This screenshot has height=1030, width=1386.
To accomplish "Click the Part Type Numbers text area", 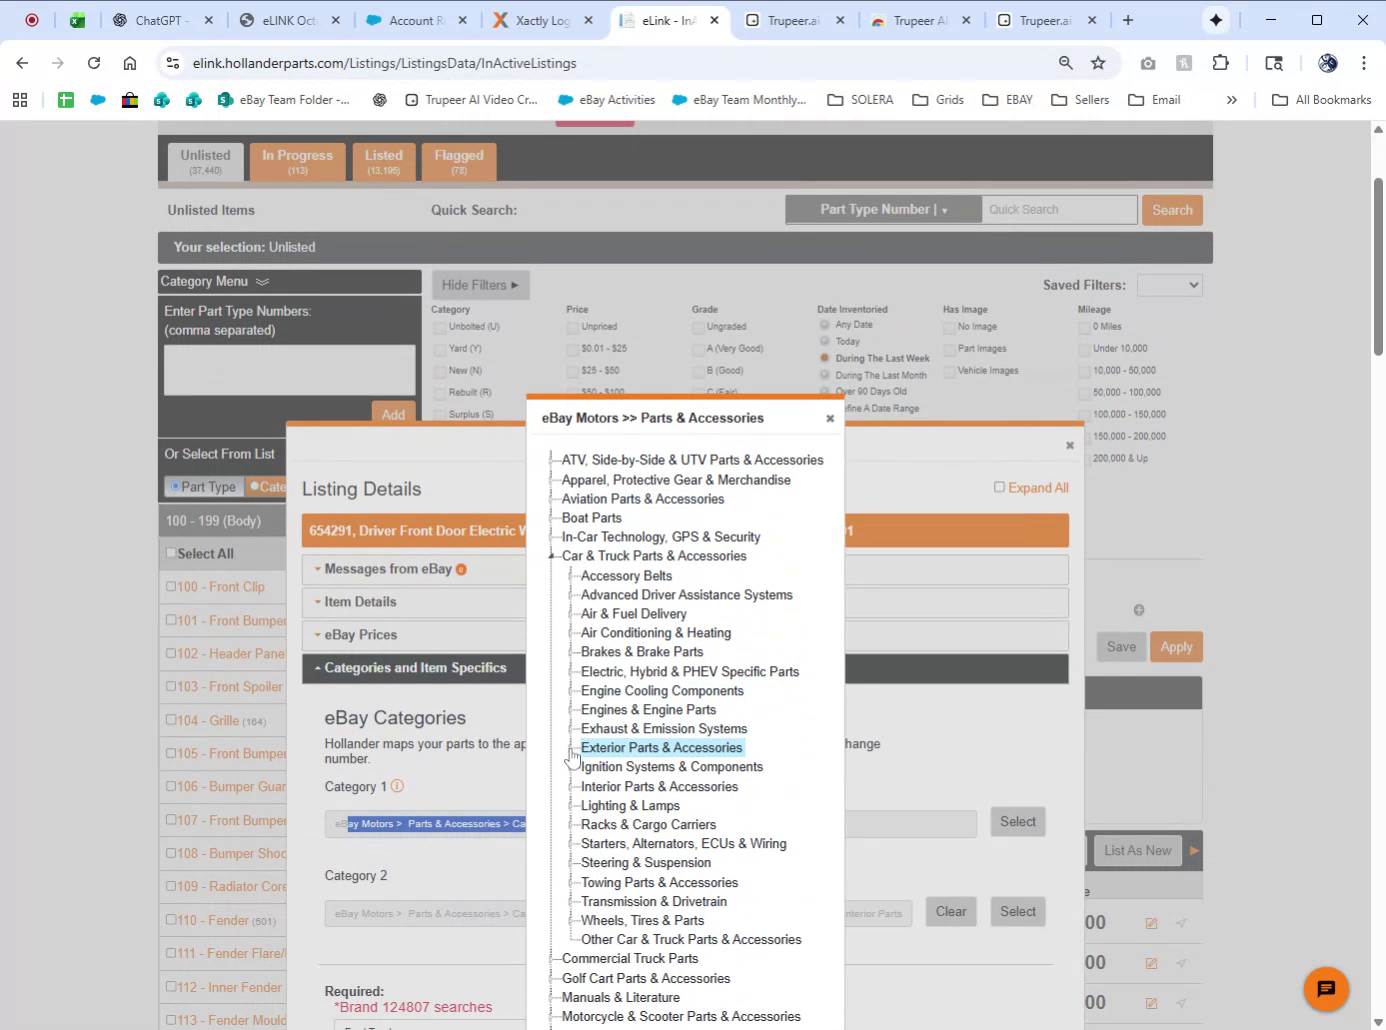I will coord(290,370).
